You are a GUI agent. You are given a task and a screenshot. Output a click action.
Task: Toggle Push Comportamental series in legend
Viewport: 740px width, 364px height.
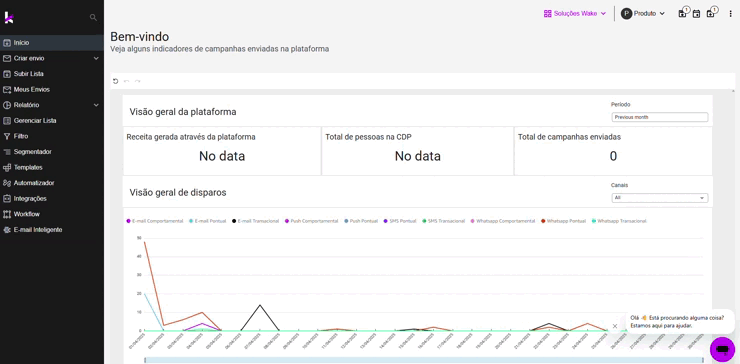[x=311, y=221]
